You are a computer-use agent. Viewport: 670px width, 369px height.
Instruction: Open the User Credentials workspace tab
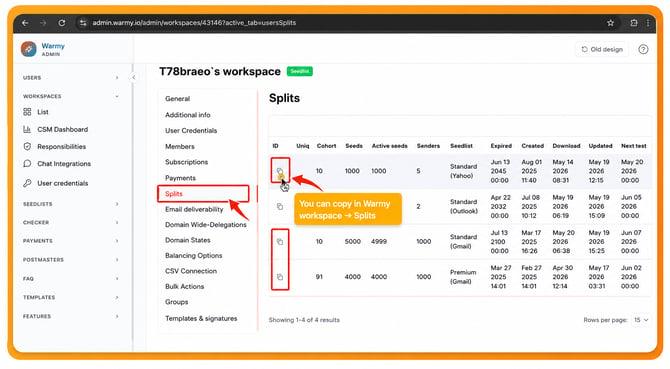point(191,131)
